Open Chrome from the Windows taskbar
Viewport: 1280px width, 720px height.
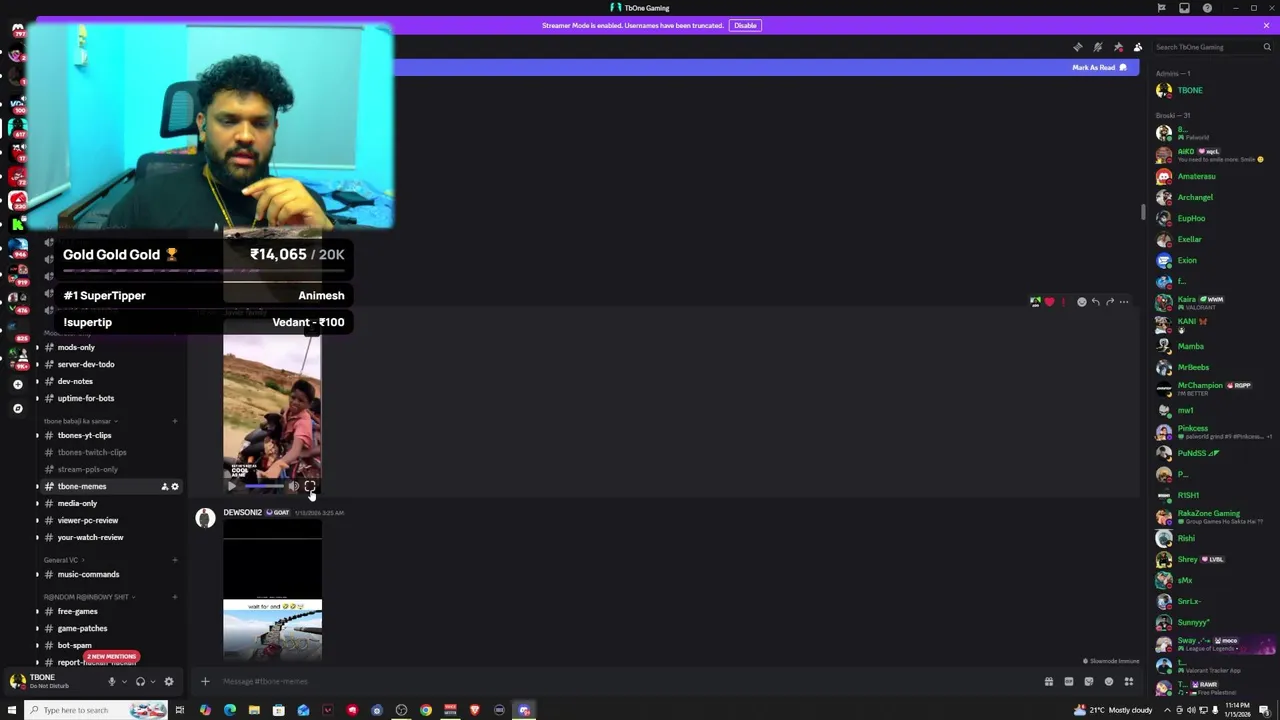click(x=426, y=710)
